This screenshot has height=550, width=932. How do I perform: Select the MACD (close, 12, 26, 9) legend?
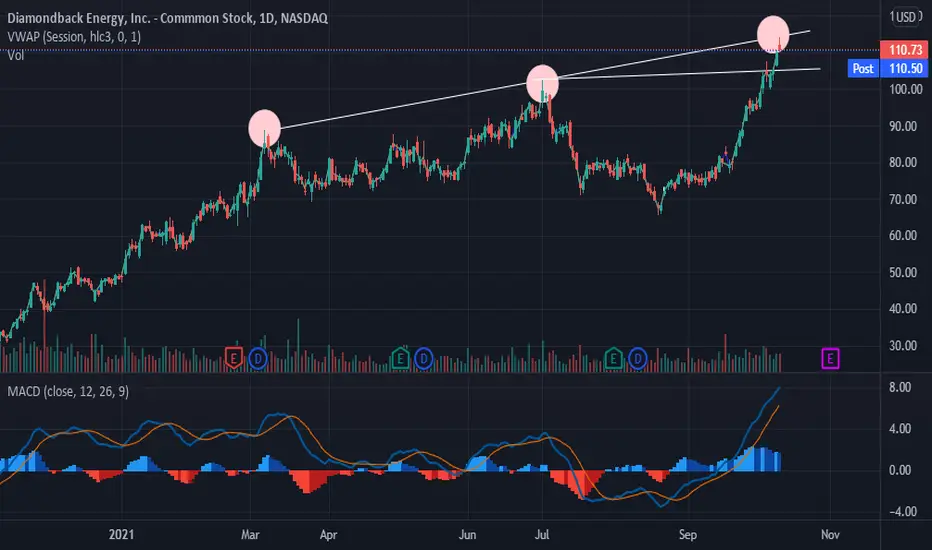click(68, 391)
